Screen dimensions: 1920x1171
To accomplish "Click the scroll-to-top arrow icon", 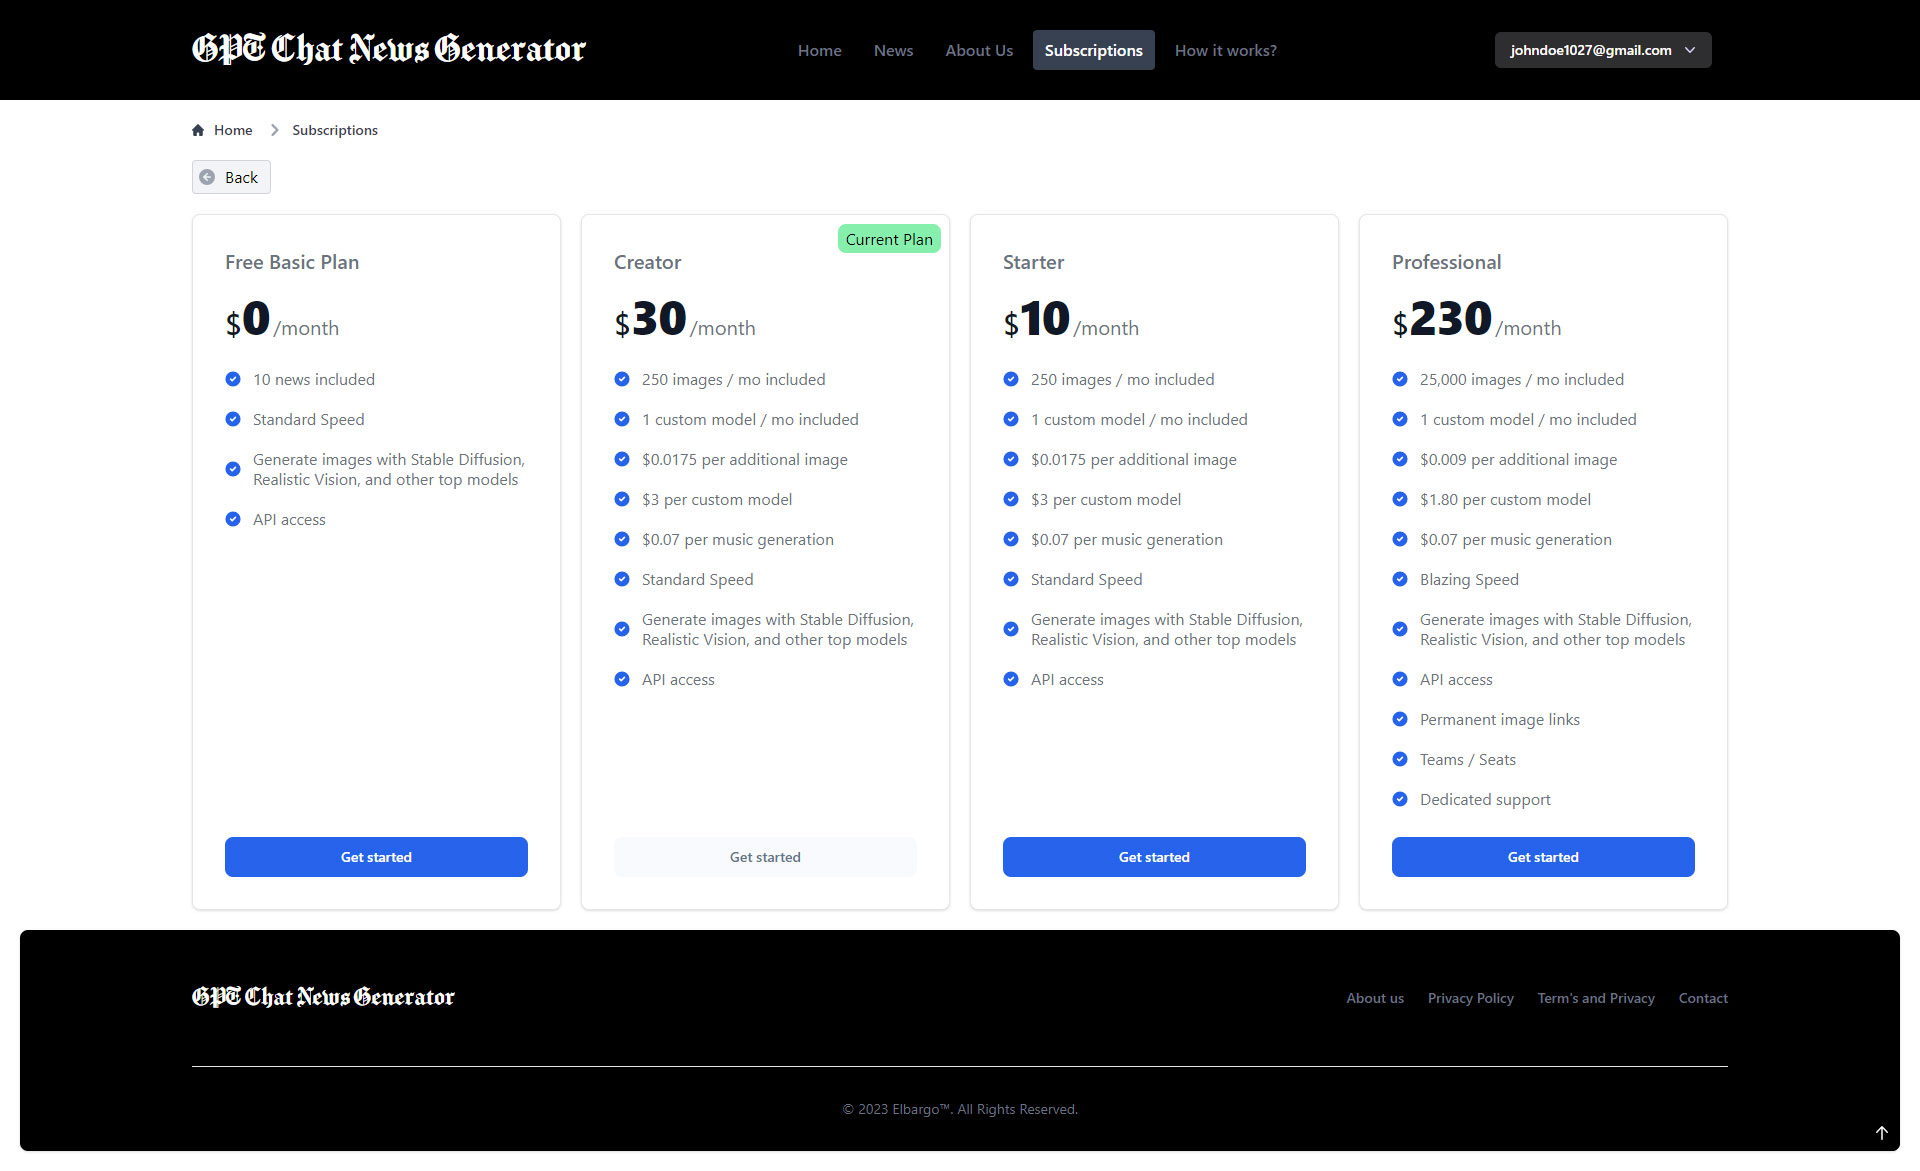I will pos(1881,1133).
